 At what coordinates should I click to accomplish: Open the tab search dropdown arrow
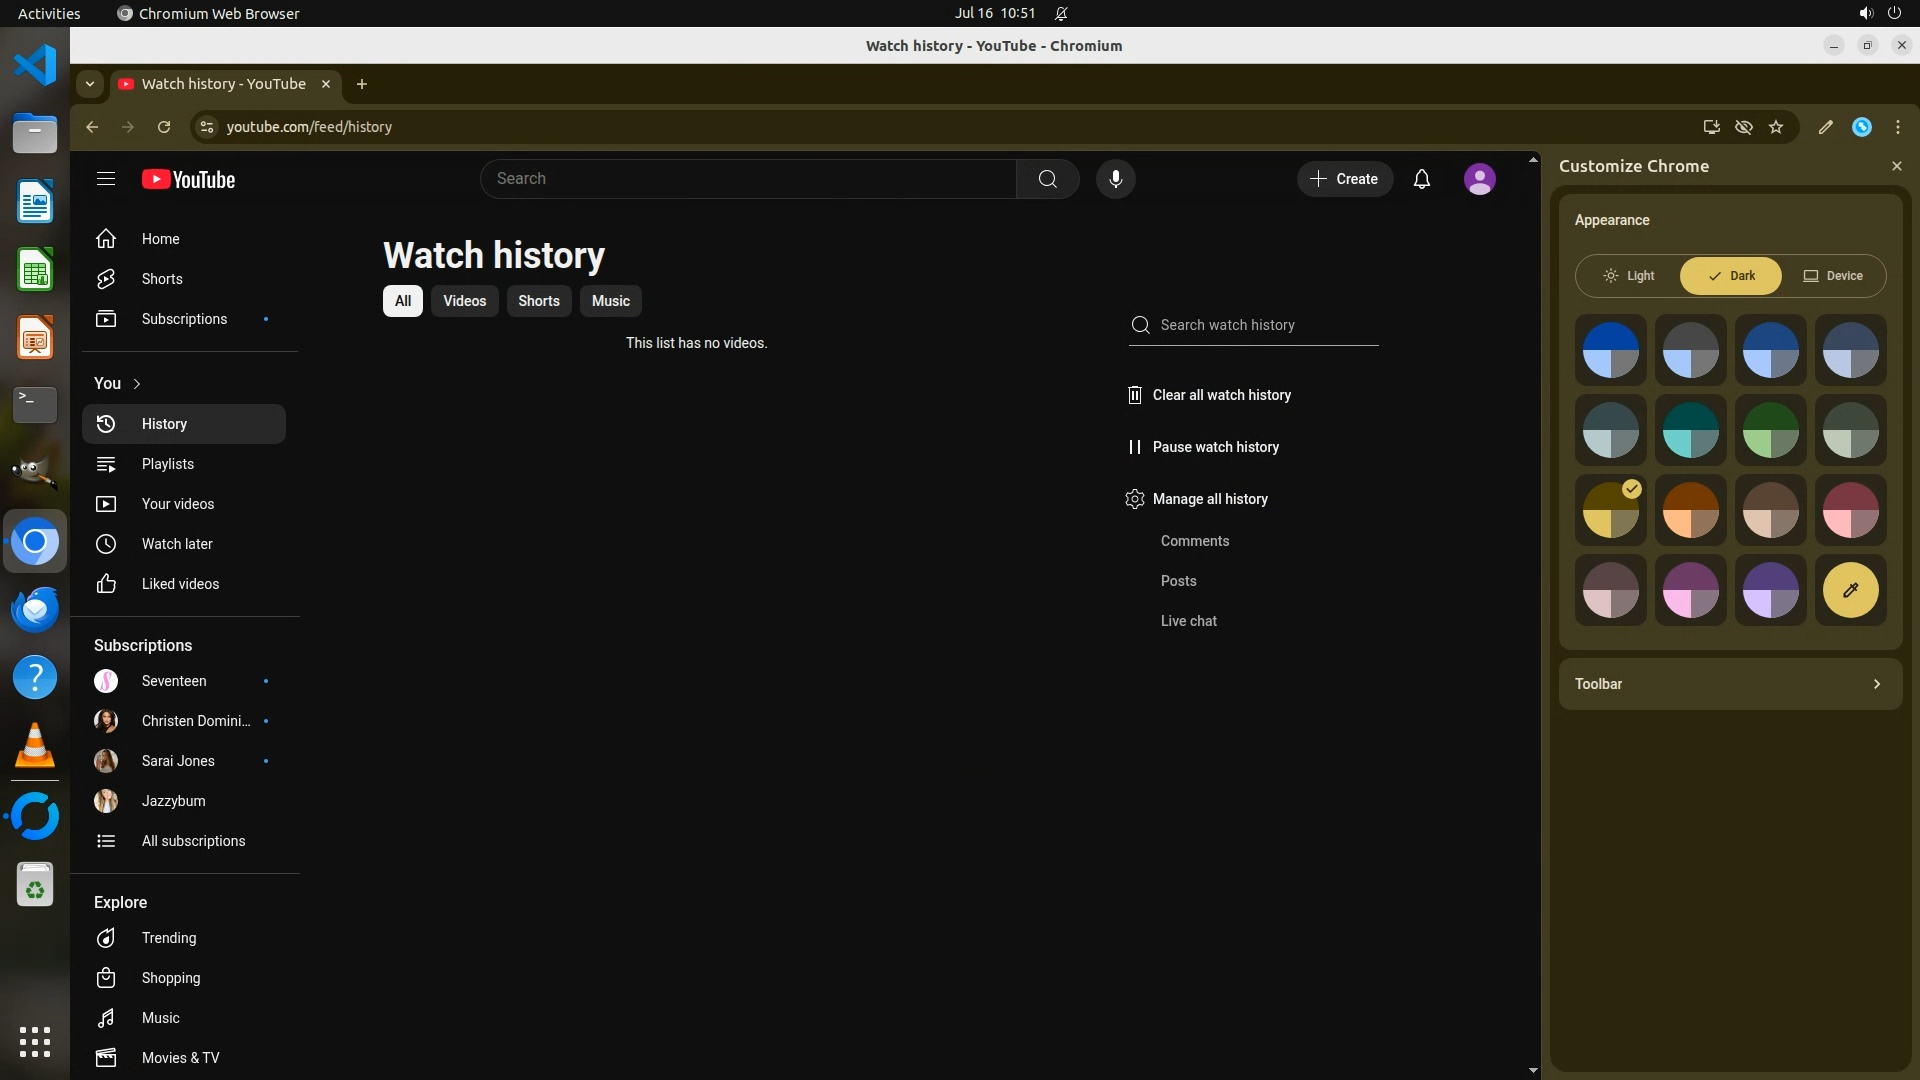pos(90,84)
